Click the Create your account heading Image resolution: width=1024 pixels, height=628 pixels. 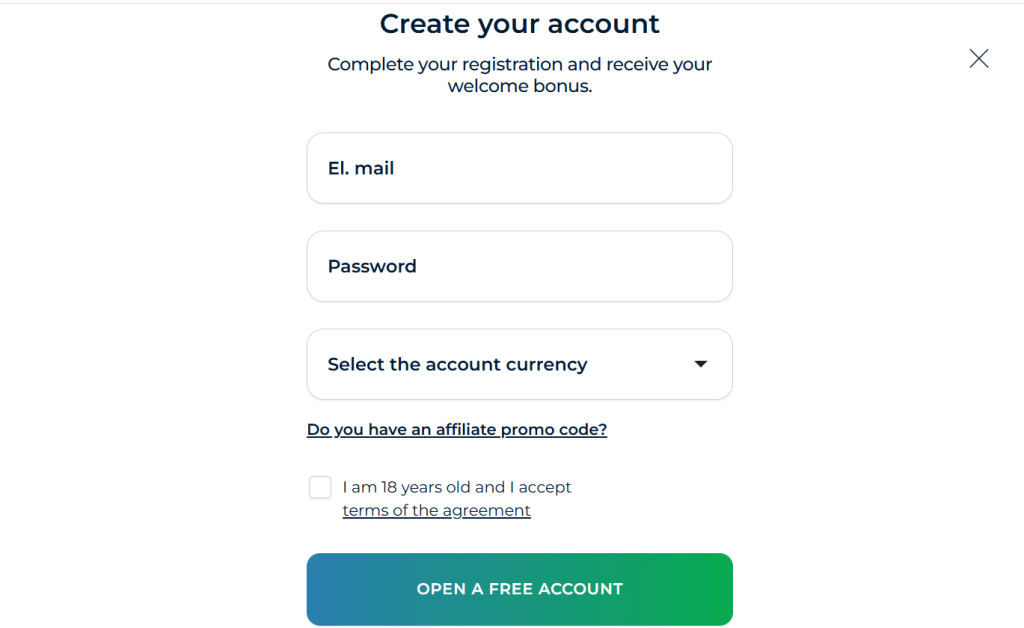point(519,23)
